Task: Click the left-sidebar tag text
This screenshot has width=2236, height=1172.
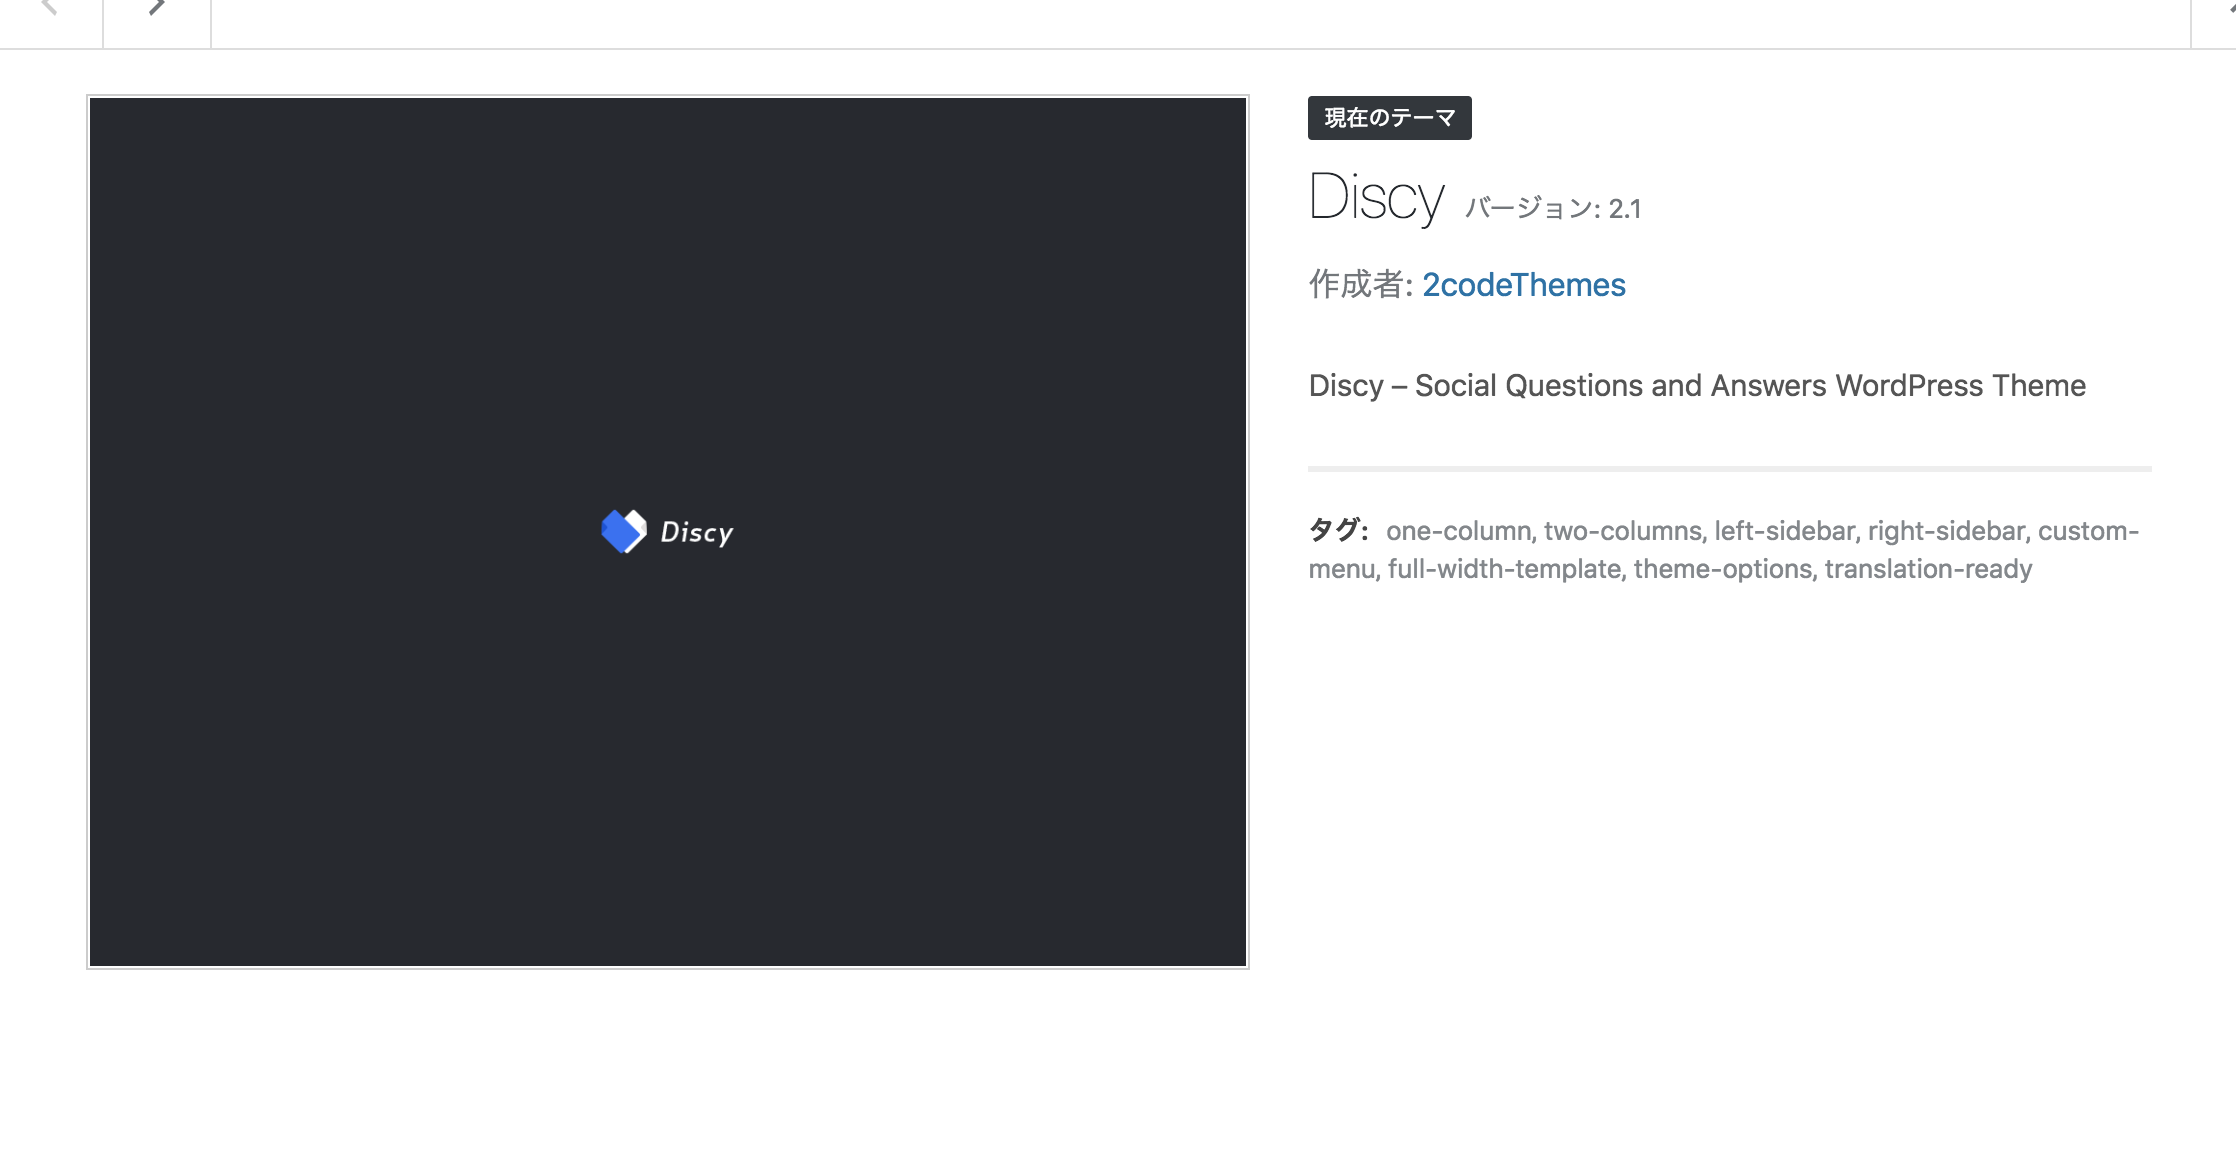Action: click(x=1785, y=531)
